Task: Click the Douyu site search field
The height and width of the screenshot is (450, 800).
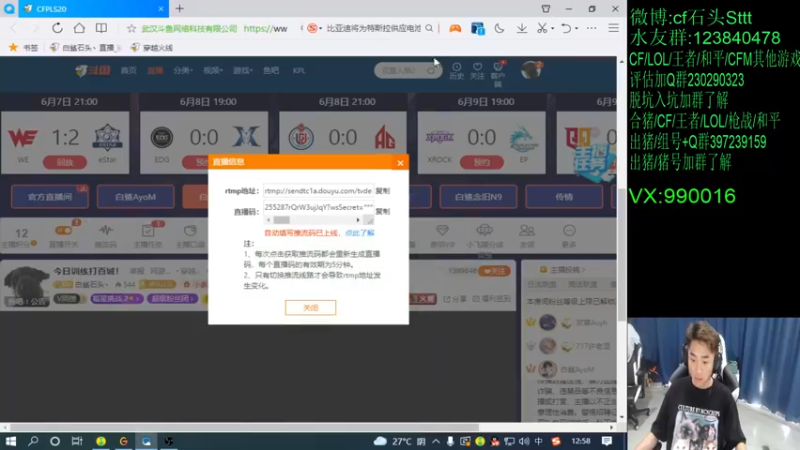Action: [x=407, y=70]
